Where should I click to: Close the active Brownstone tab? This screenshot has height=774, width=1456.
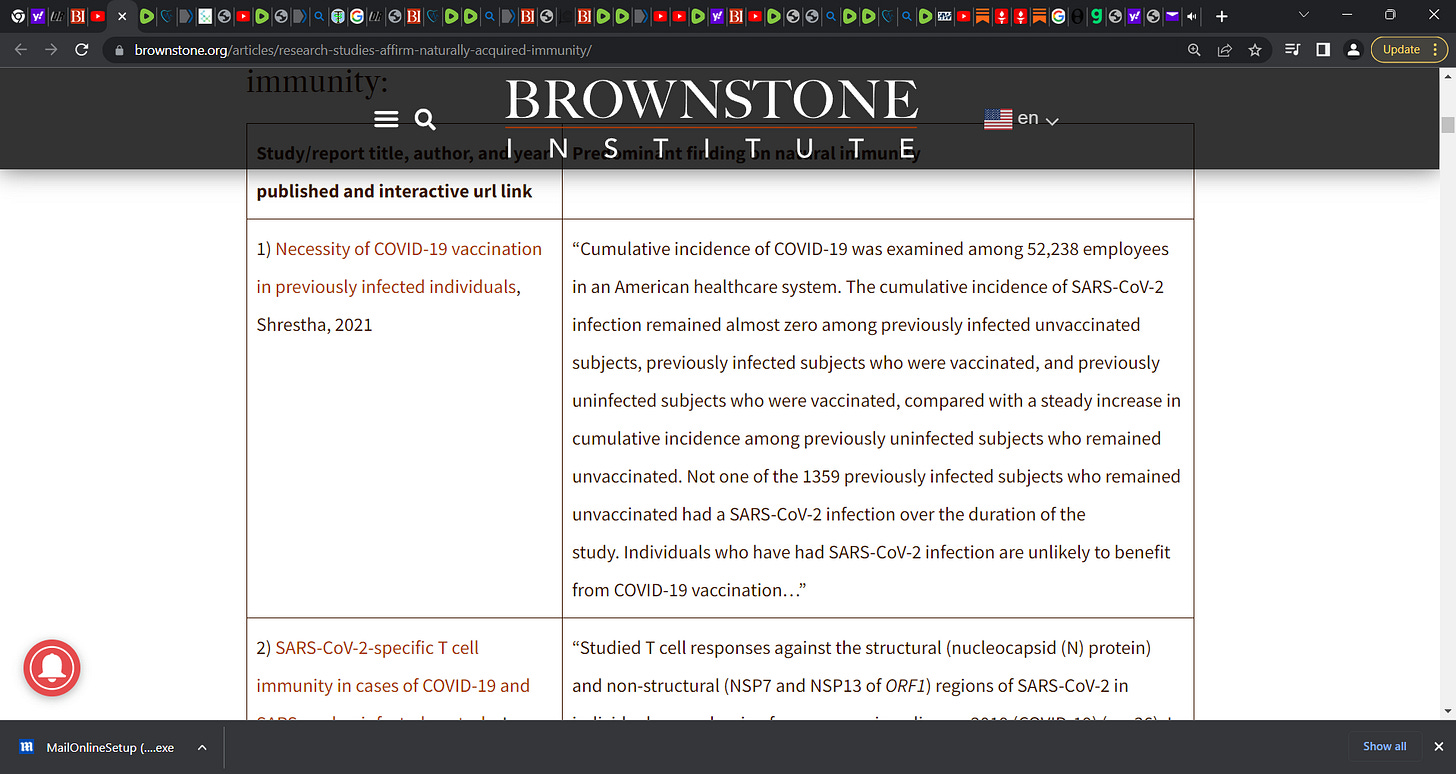coord(122,17)
